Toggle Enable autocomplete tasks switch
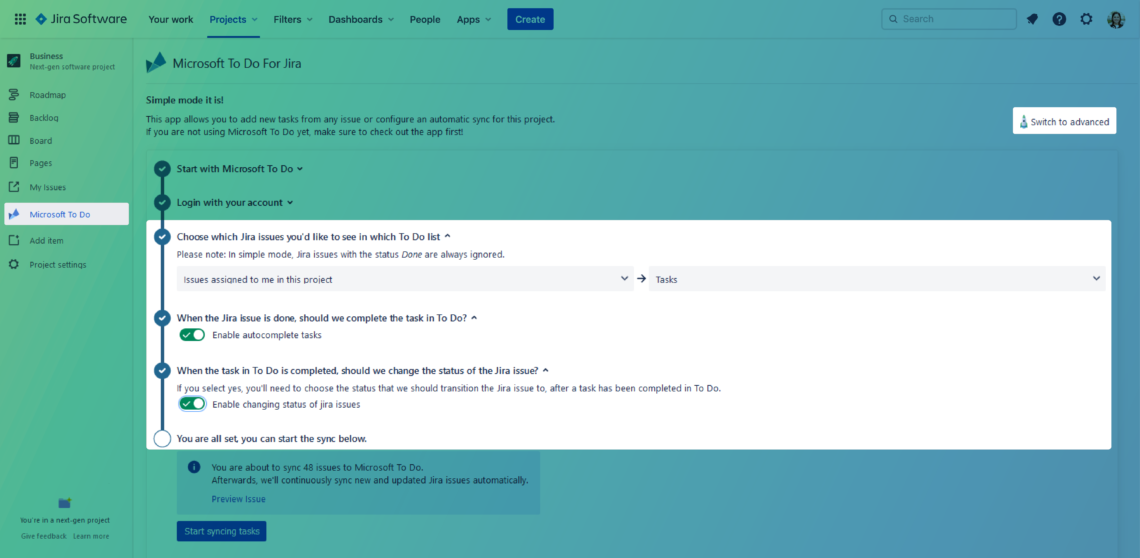Screen dimensions: 1140x558 tap(193, 335)
